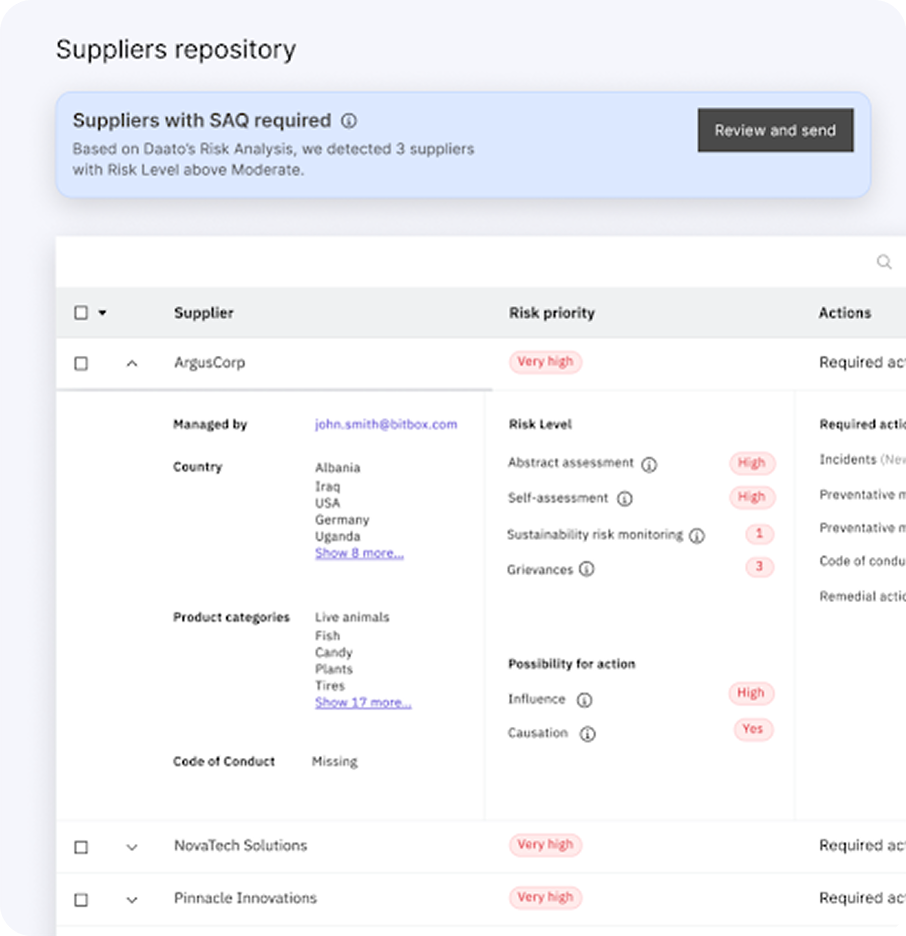Image resolution: width=906 pixels, height=936 pixels.
Task: Check the NovaTech Solutions row checkbox
Action: click(81, 847)
